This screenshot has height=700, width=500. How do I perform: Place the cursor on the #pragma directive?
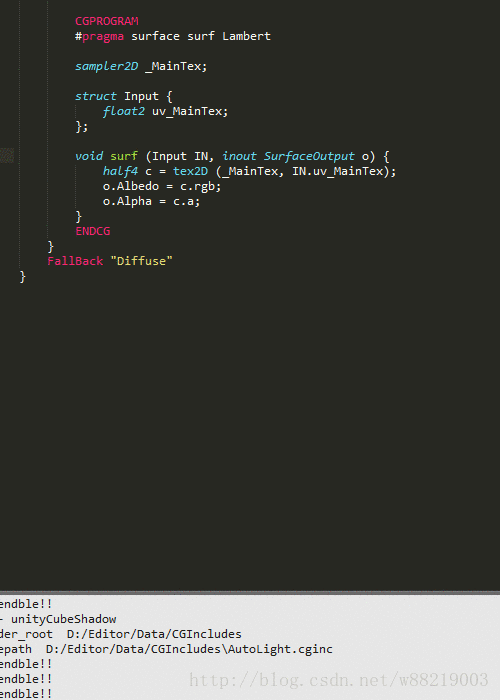coord(99,36)
